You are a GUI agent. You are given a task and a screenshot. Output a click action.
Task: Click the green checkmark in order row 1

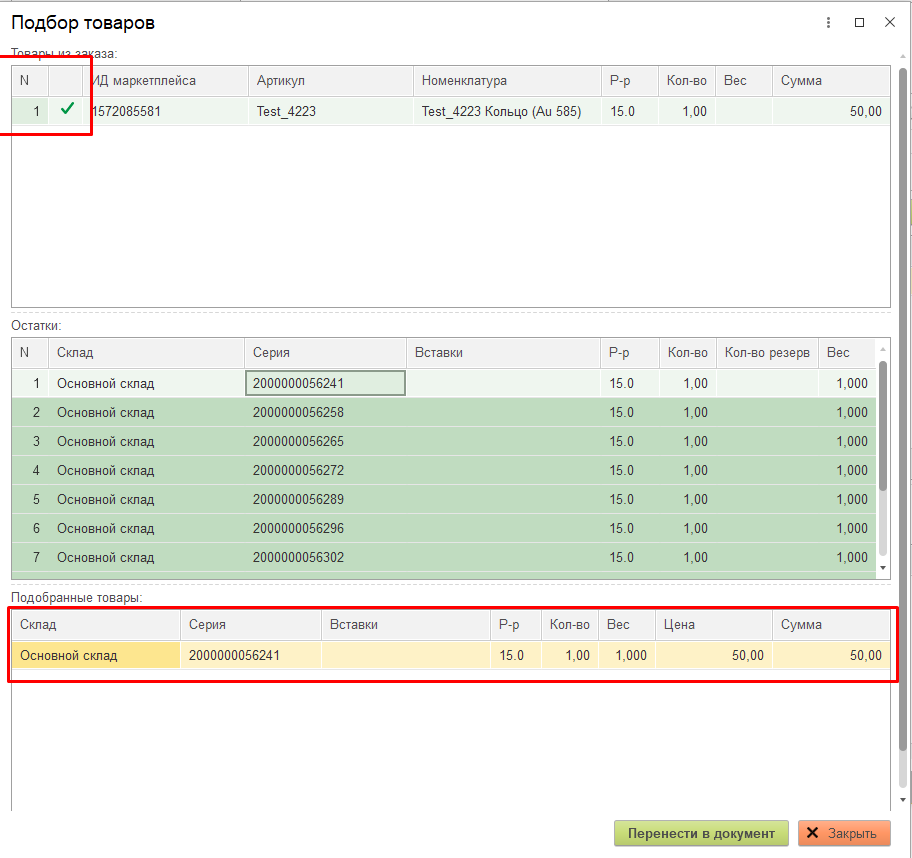pyautogui.click(x=67, y=109)
